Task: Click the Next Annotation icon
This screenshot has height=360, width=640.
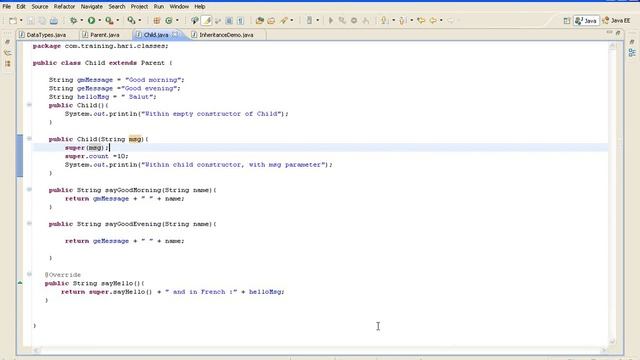Action: pyautogui.click(x=384, y=20)
